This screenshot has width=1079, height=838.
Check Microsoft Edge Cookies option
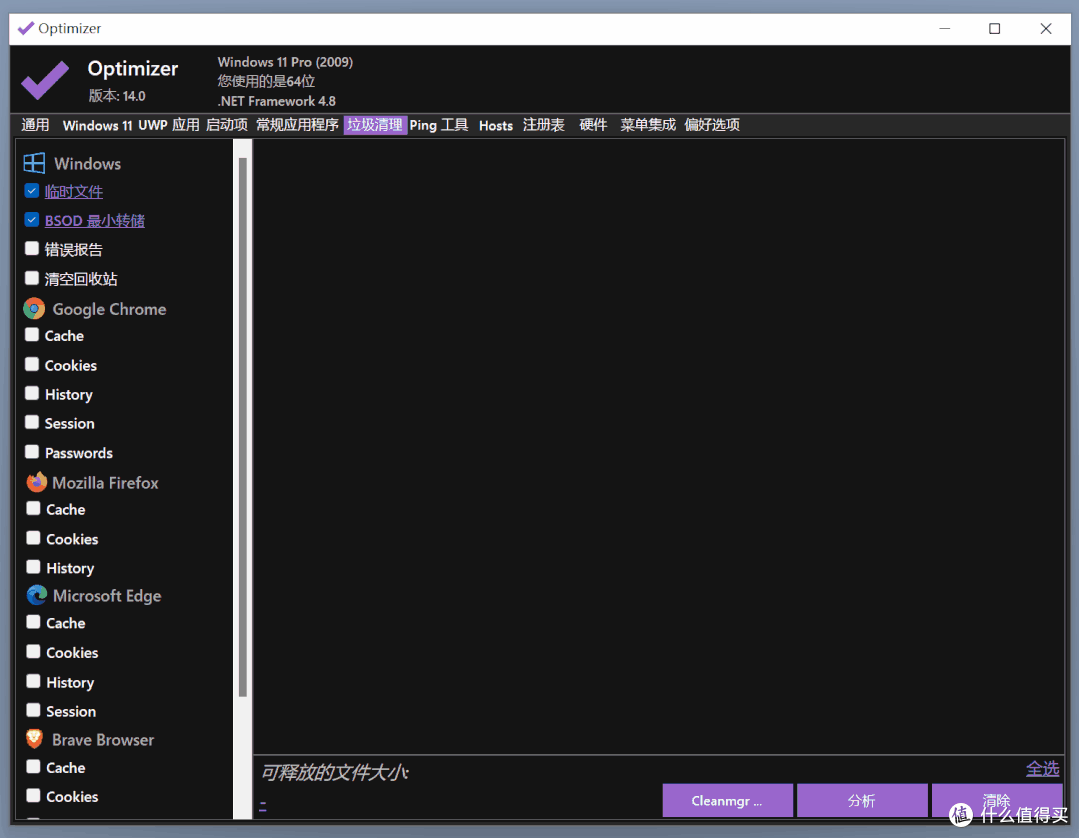point(33,652)
